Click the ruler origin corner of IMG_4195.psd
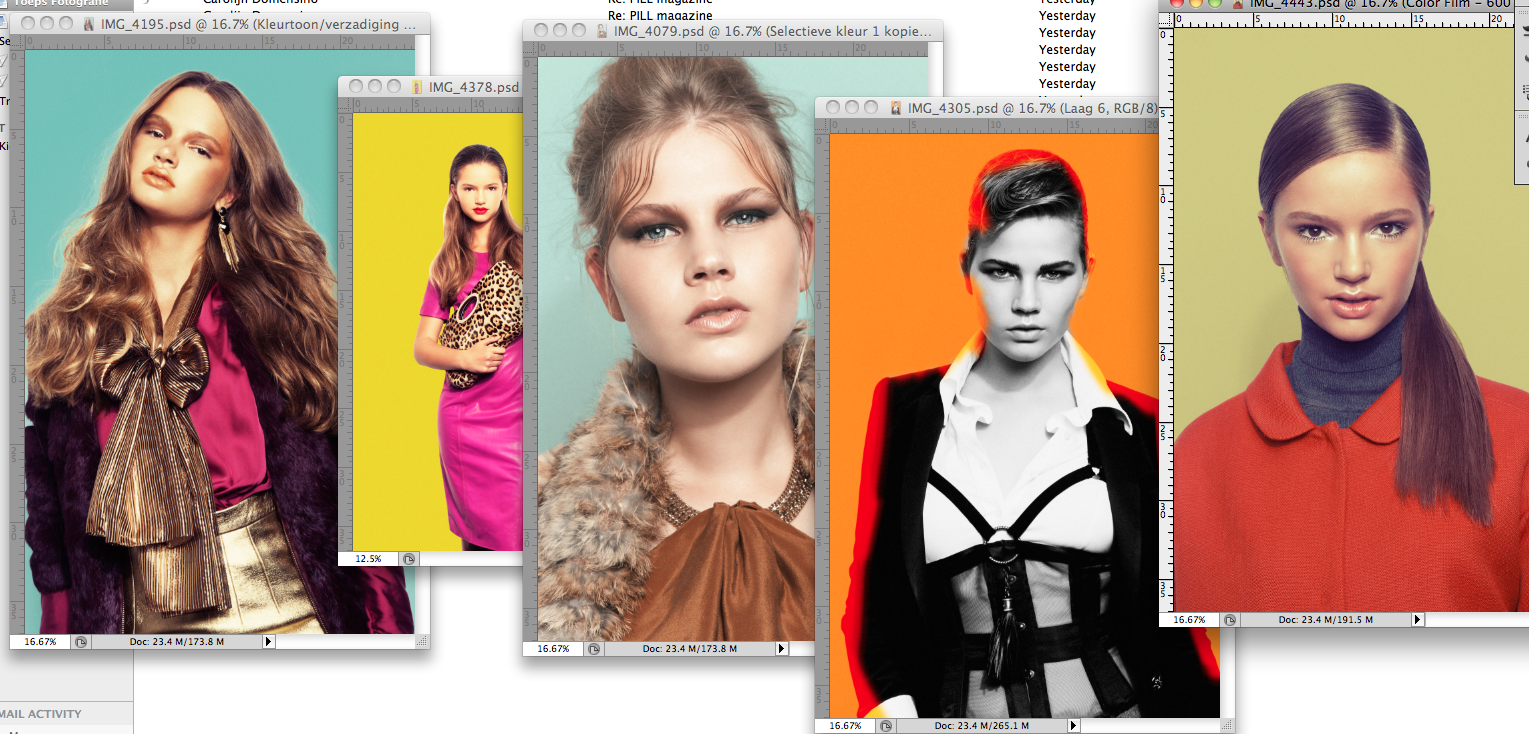 pyautogui.click(x=18, y=43)
